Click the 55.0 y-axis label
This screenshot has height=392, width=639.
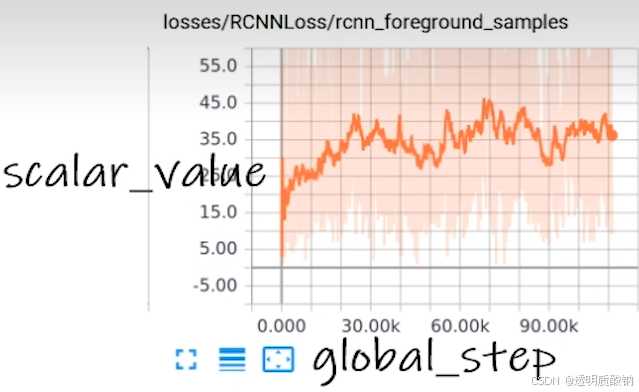(218, 66)
